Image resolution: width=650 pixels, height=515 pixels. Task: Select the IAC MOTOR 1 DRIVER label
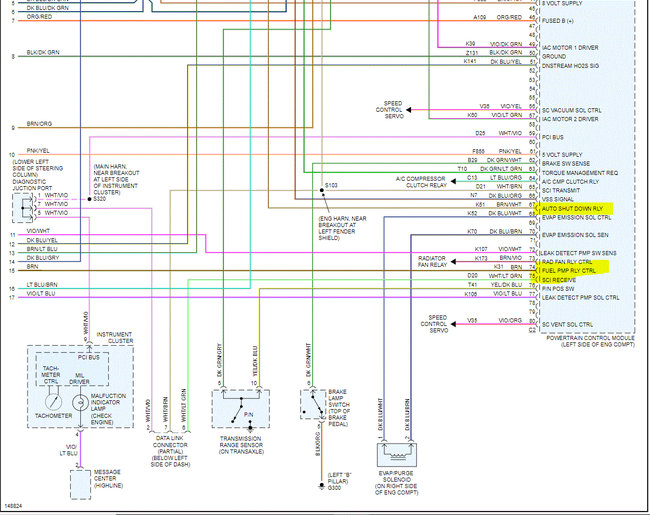pos(570,48)
